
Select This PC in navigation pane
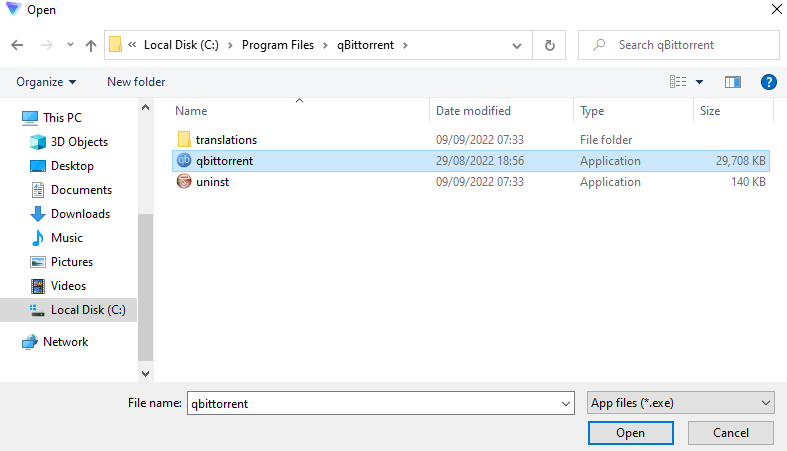pos(62,117)
